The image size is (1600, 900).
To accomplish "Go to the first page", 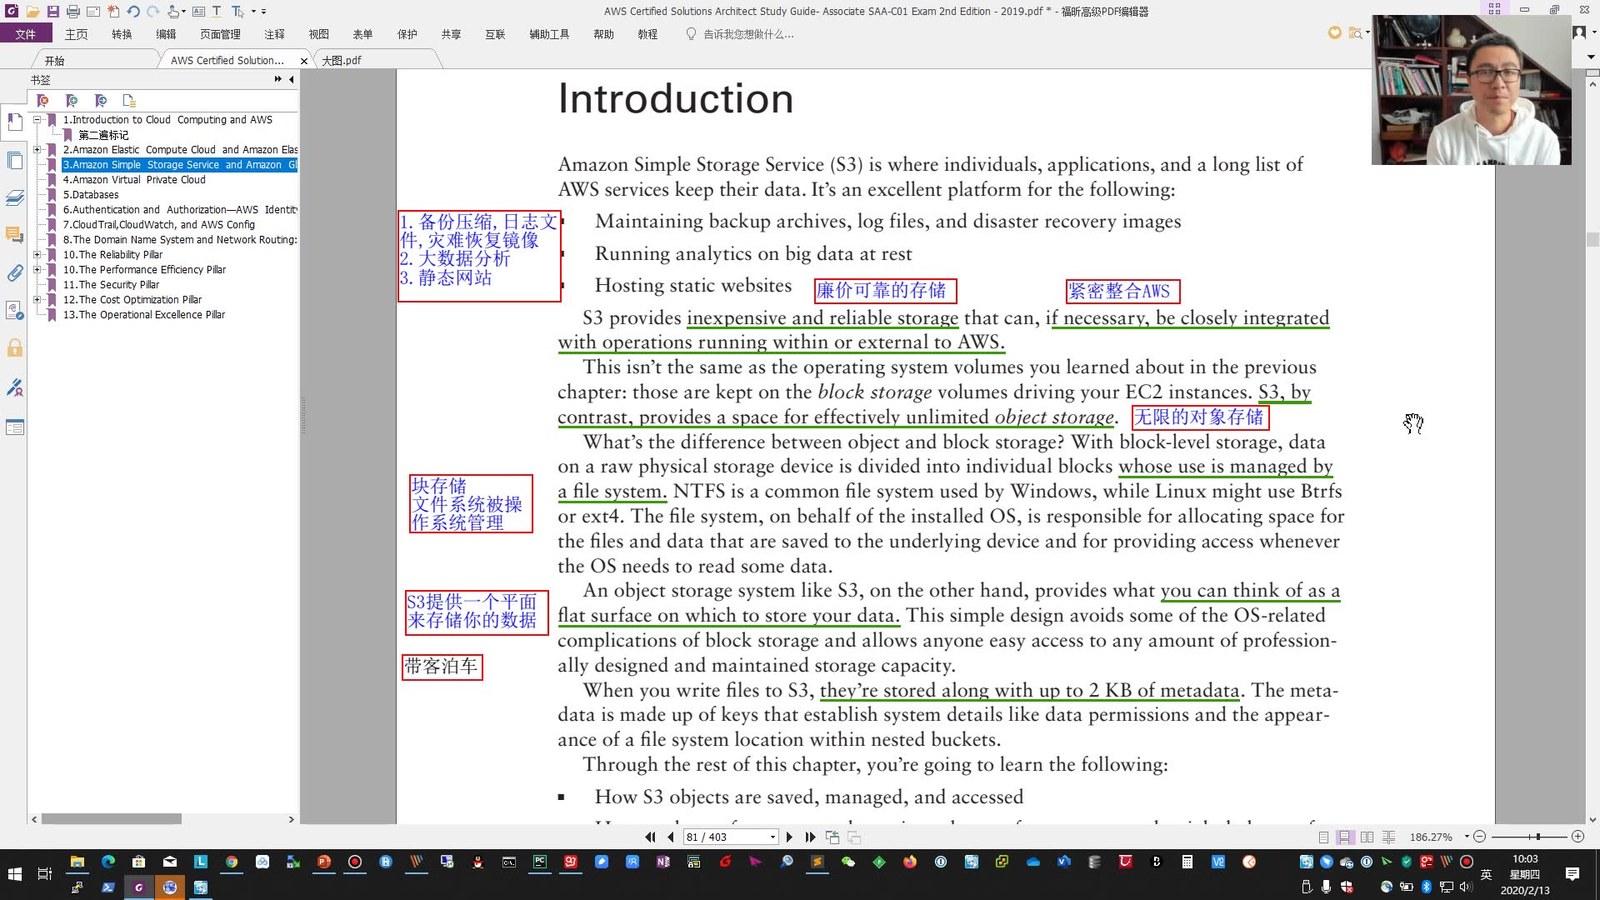I will click(650, 837).
